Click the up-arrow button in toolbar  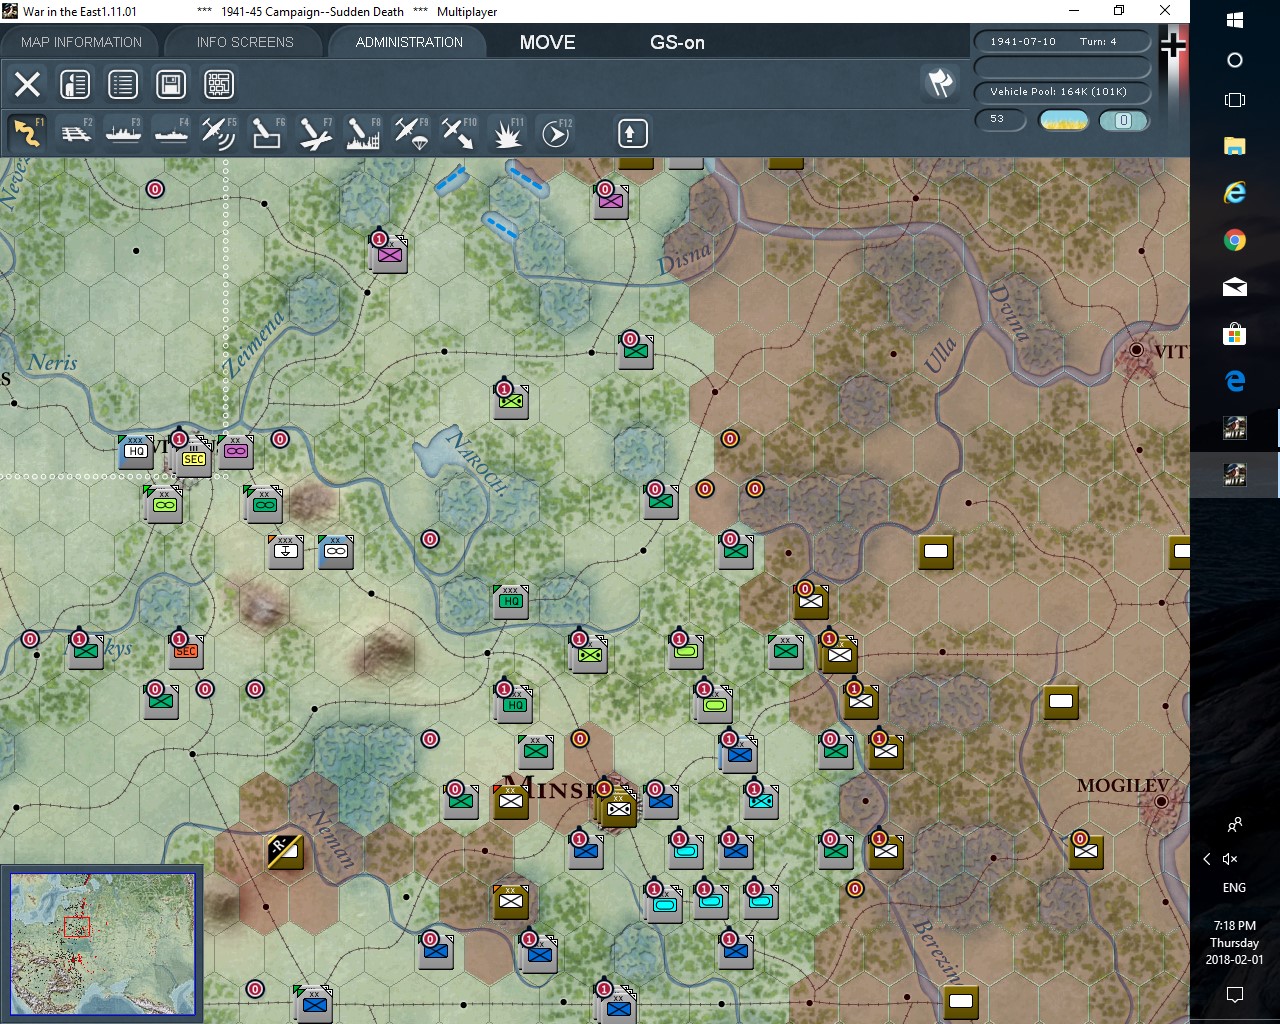click(x=632, y=133)
